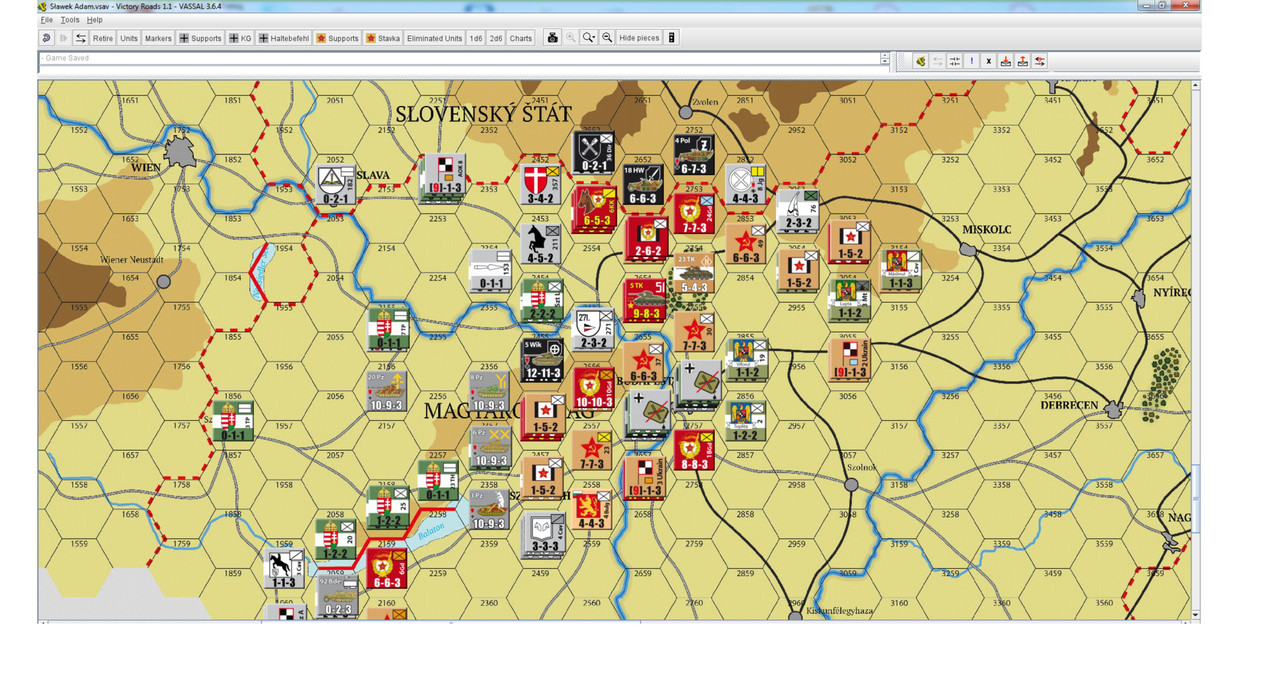The height and width of the screenshot is (693, 1280).
Task: Select the crossed-hammers 0-2-1 black counter
Action: tap(593, 152)
